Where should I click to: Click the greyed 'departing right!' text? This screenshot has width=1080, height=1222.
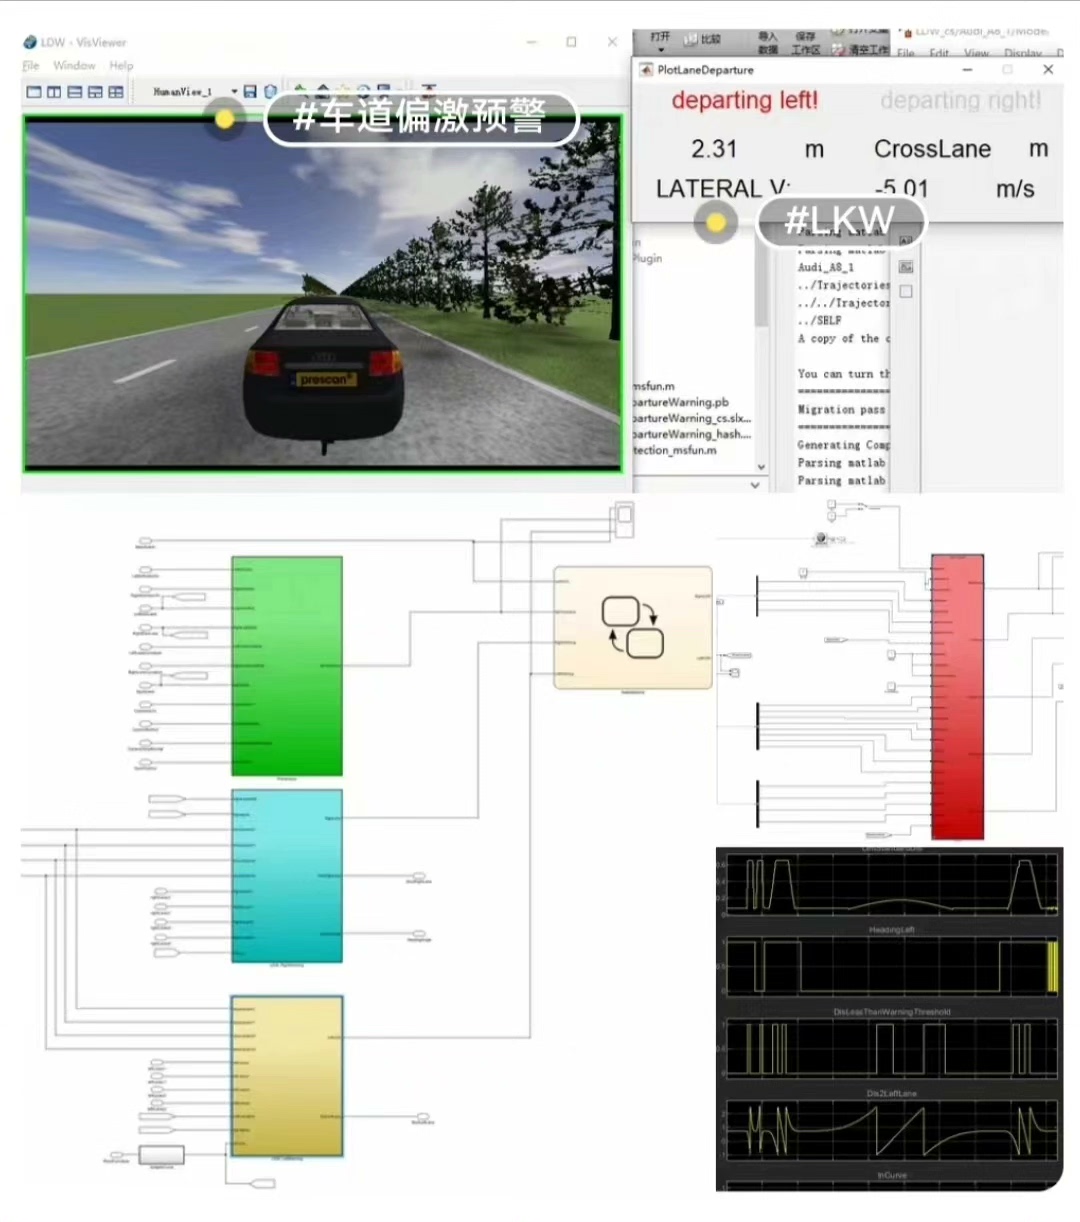(960, 101)
